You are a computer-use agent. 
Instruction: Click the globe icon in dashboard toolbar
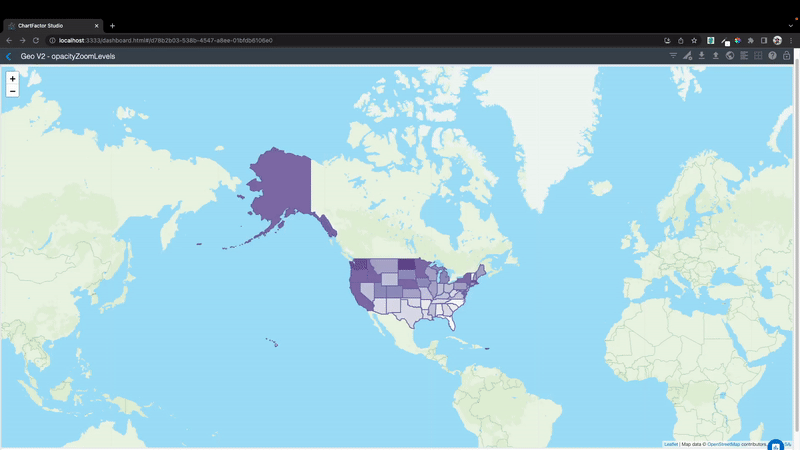point(730,56)
